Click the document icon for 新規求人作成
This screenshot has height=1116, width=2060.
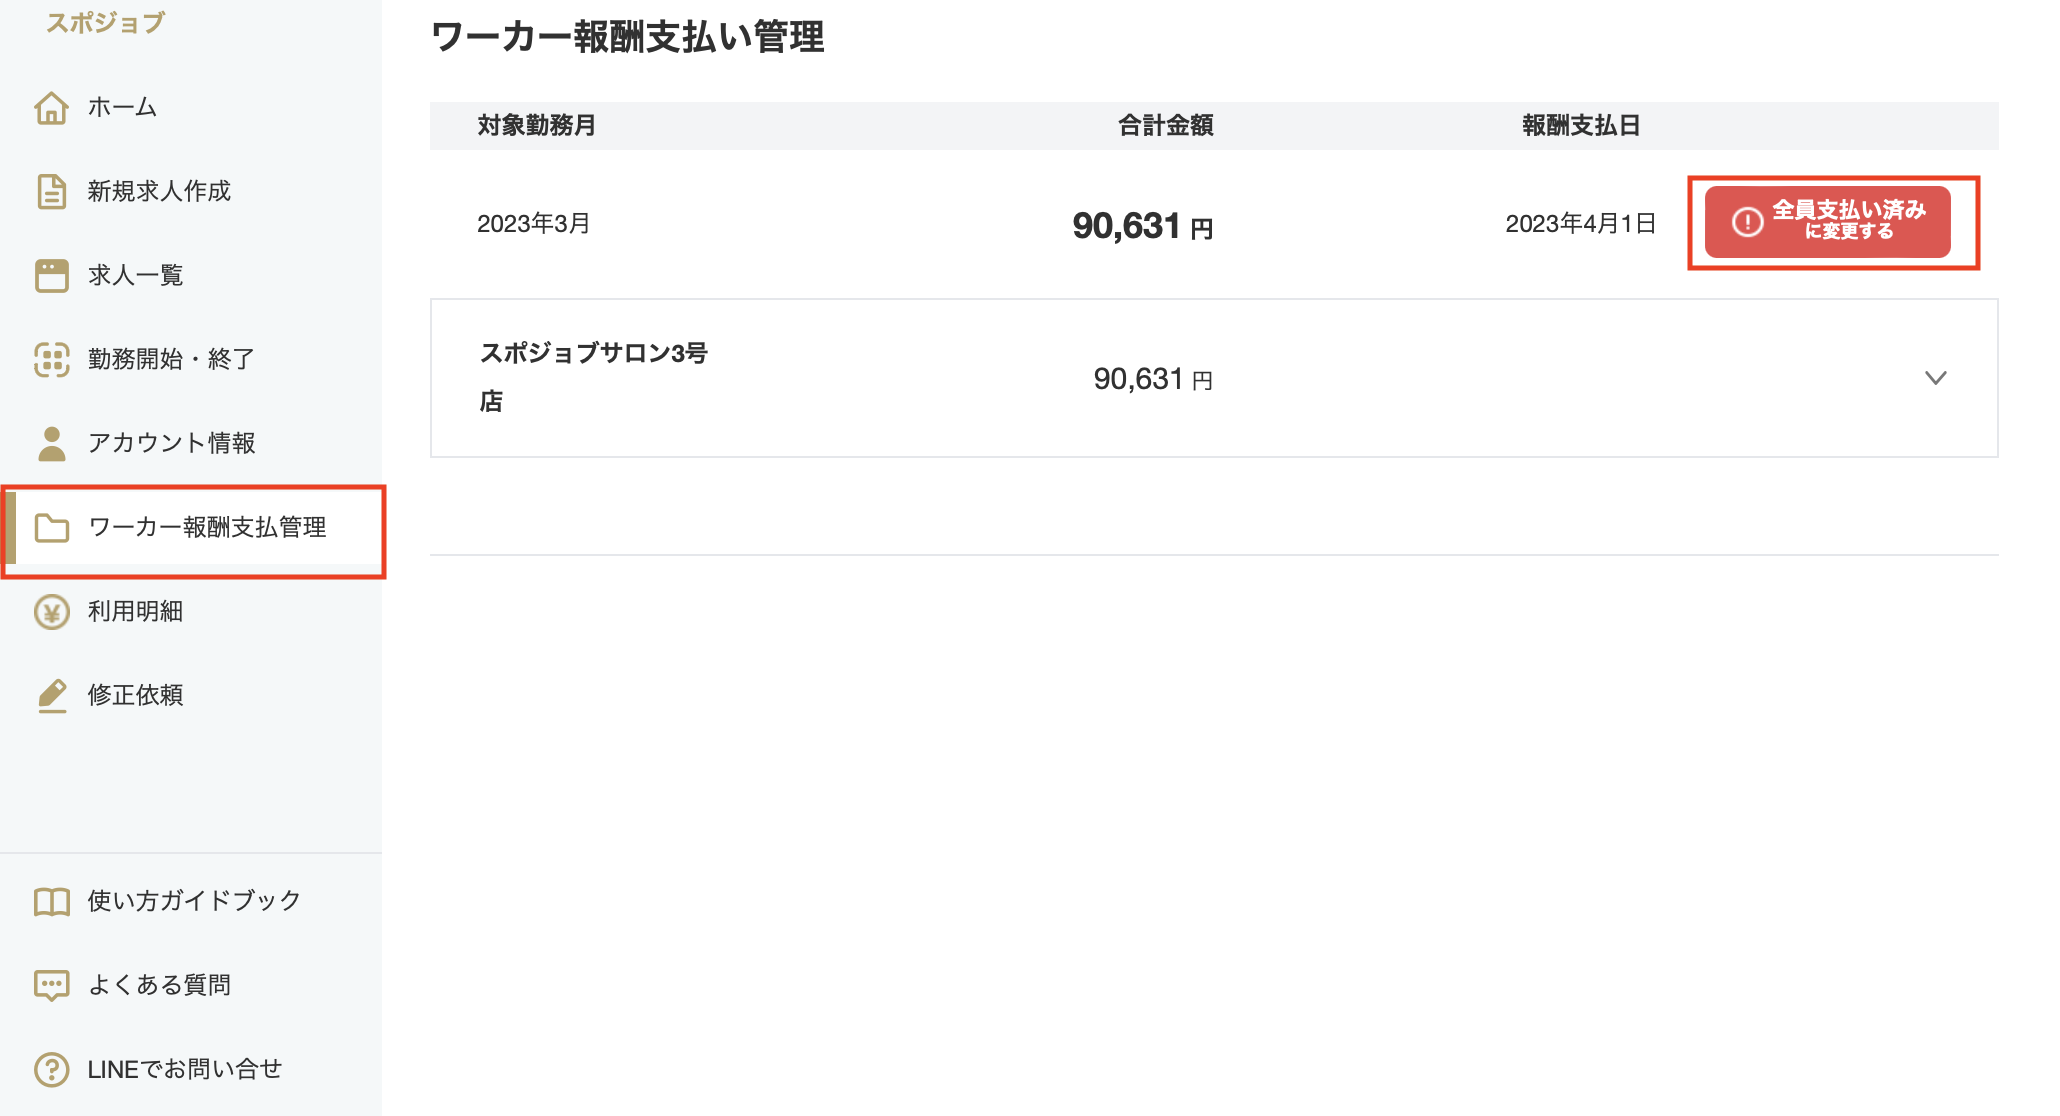(51, 191)
